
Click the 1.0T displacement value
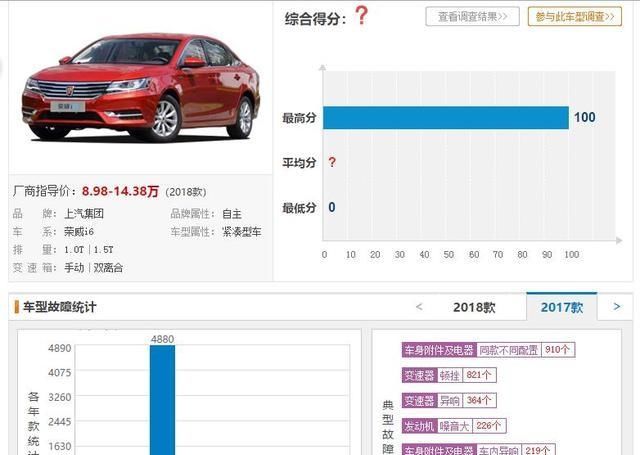point(74,250)
